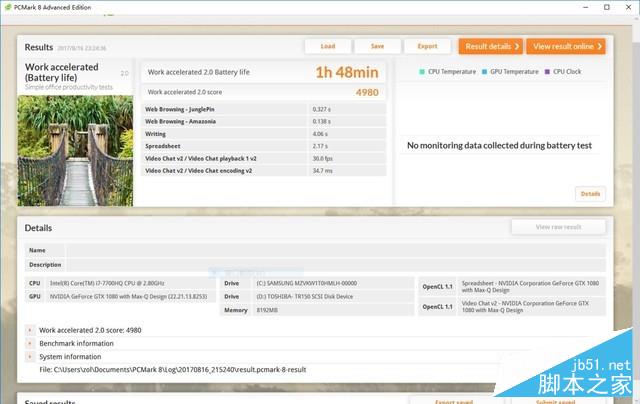Select Web Browsing - JunglePin row
This screenshot has width=640, height=404.
[x=264, y=109]
